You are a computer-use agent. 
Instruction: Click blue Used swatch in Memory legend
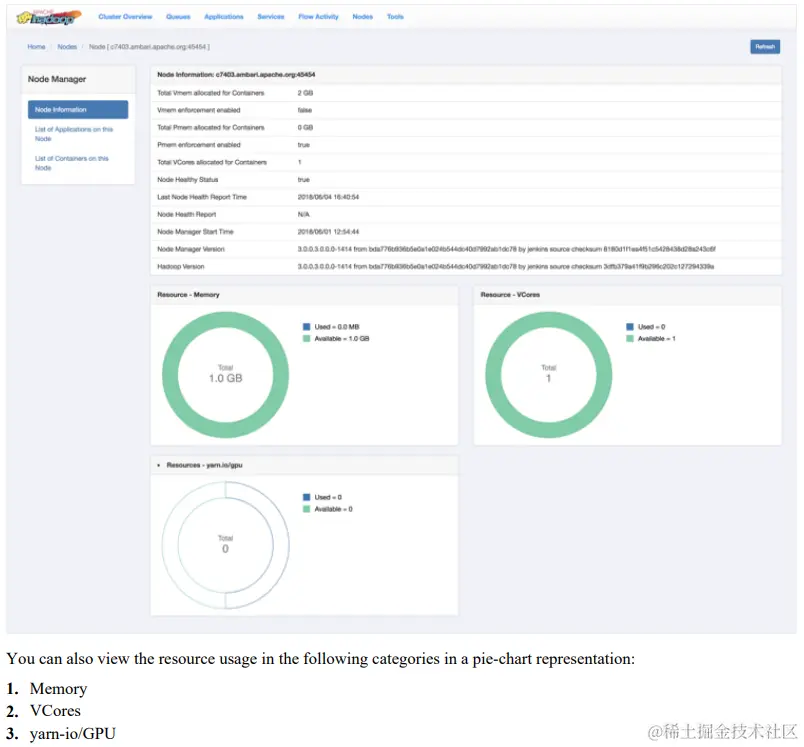[307, 327]
